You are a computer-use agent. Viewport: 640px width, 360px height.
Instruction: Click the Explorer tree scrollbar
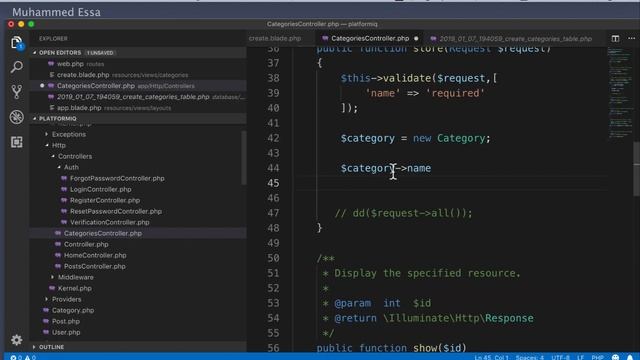(244, 158)
